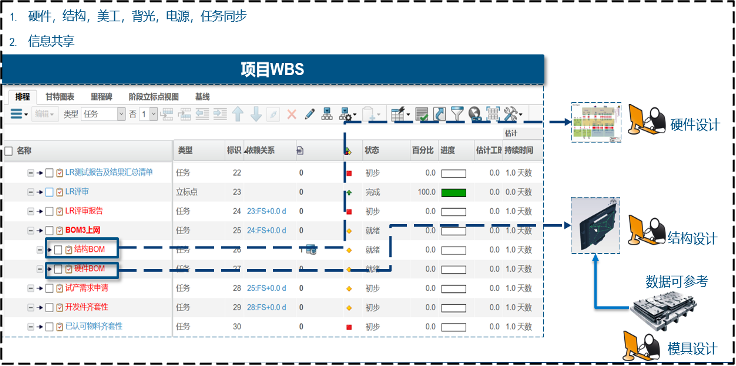Image resolution: width=736 pixels, height=366 pixels.
Task: Click the checklist with green check icon
Action: 422,114
